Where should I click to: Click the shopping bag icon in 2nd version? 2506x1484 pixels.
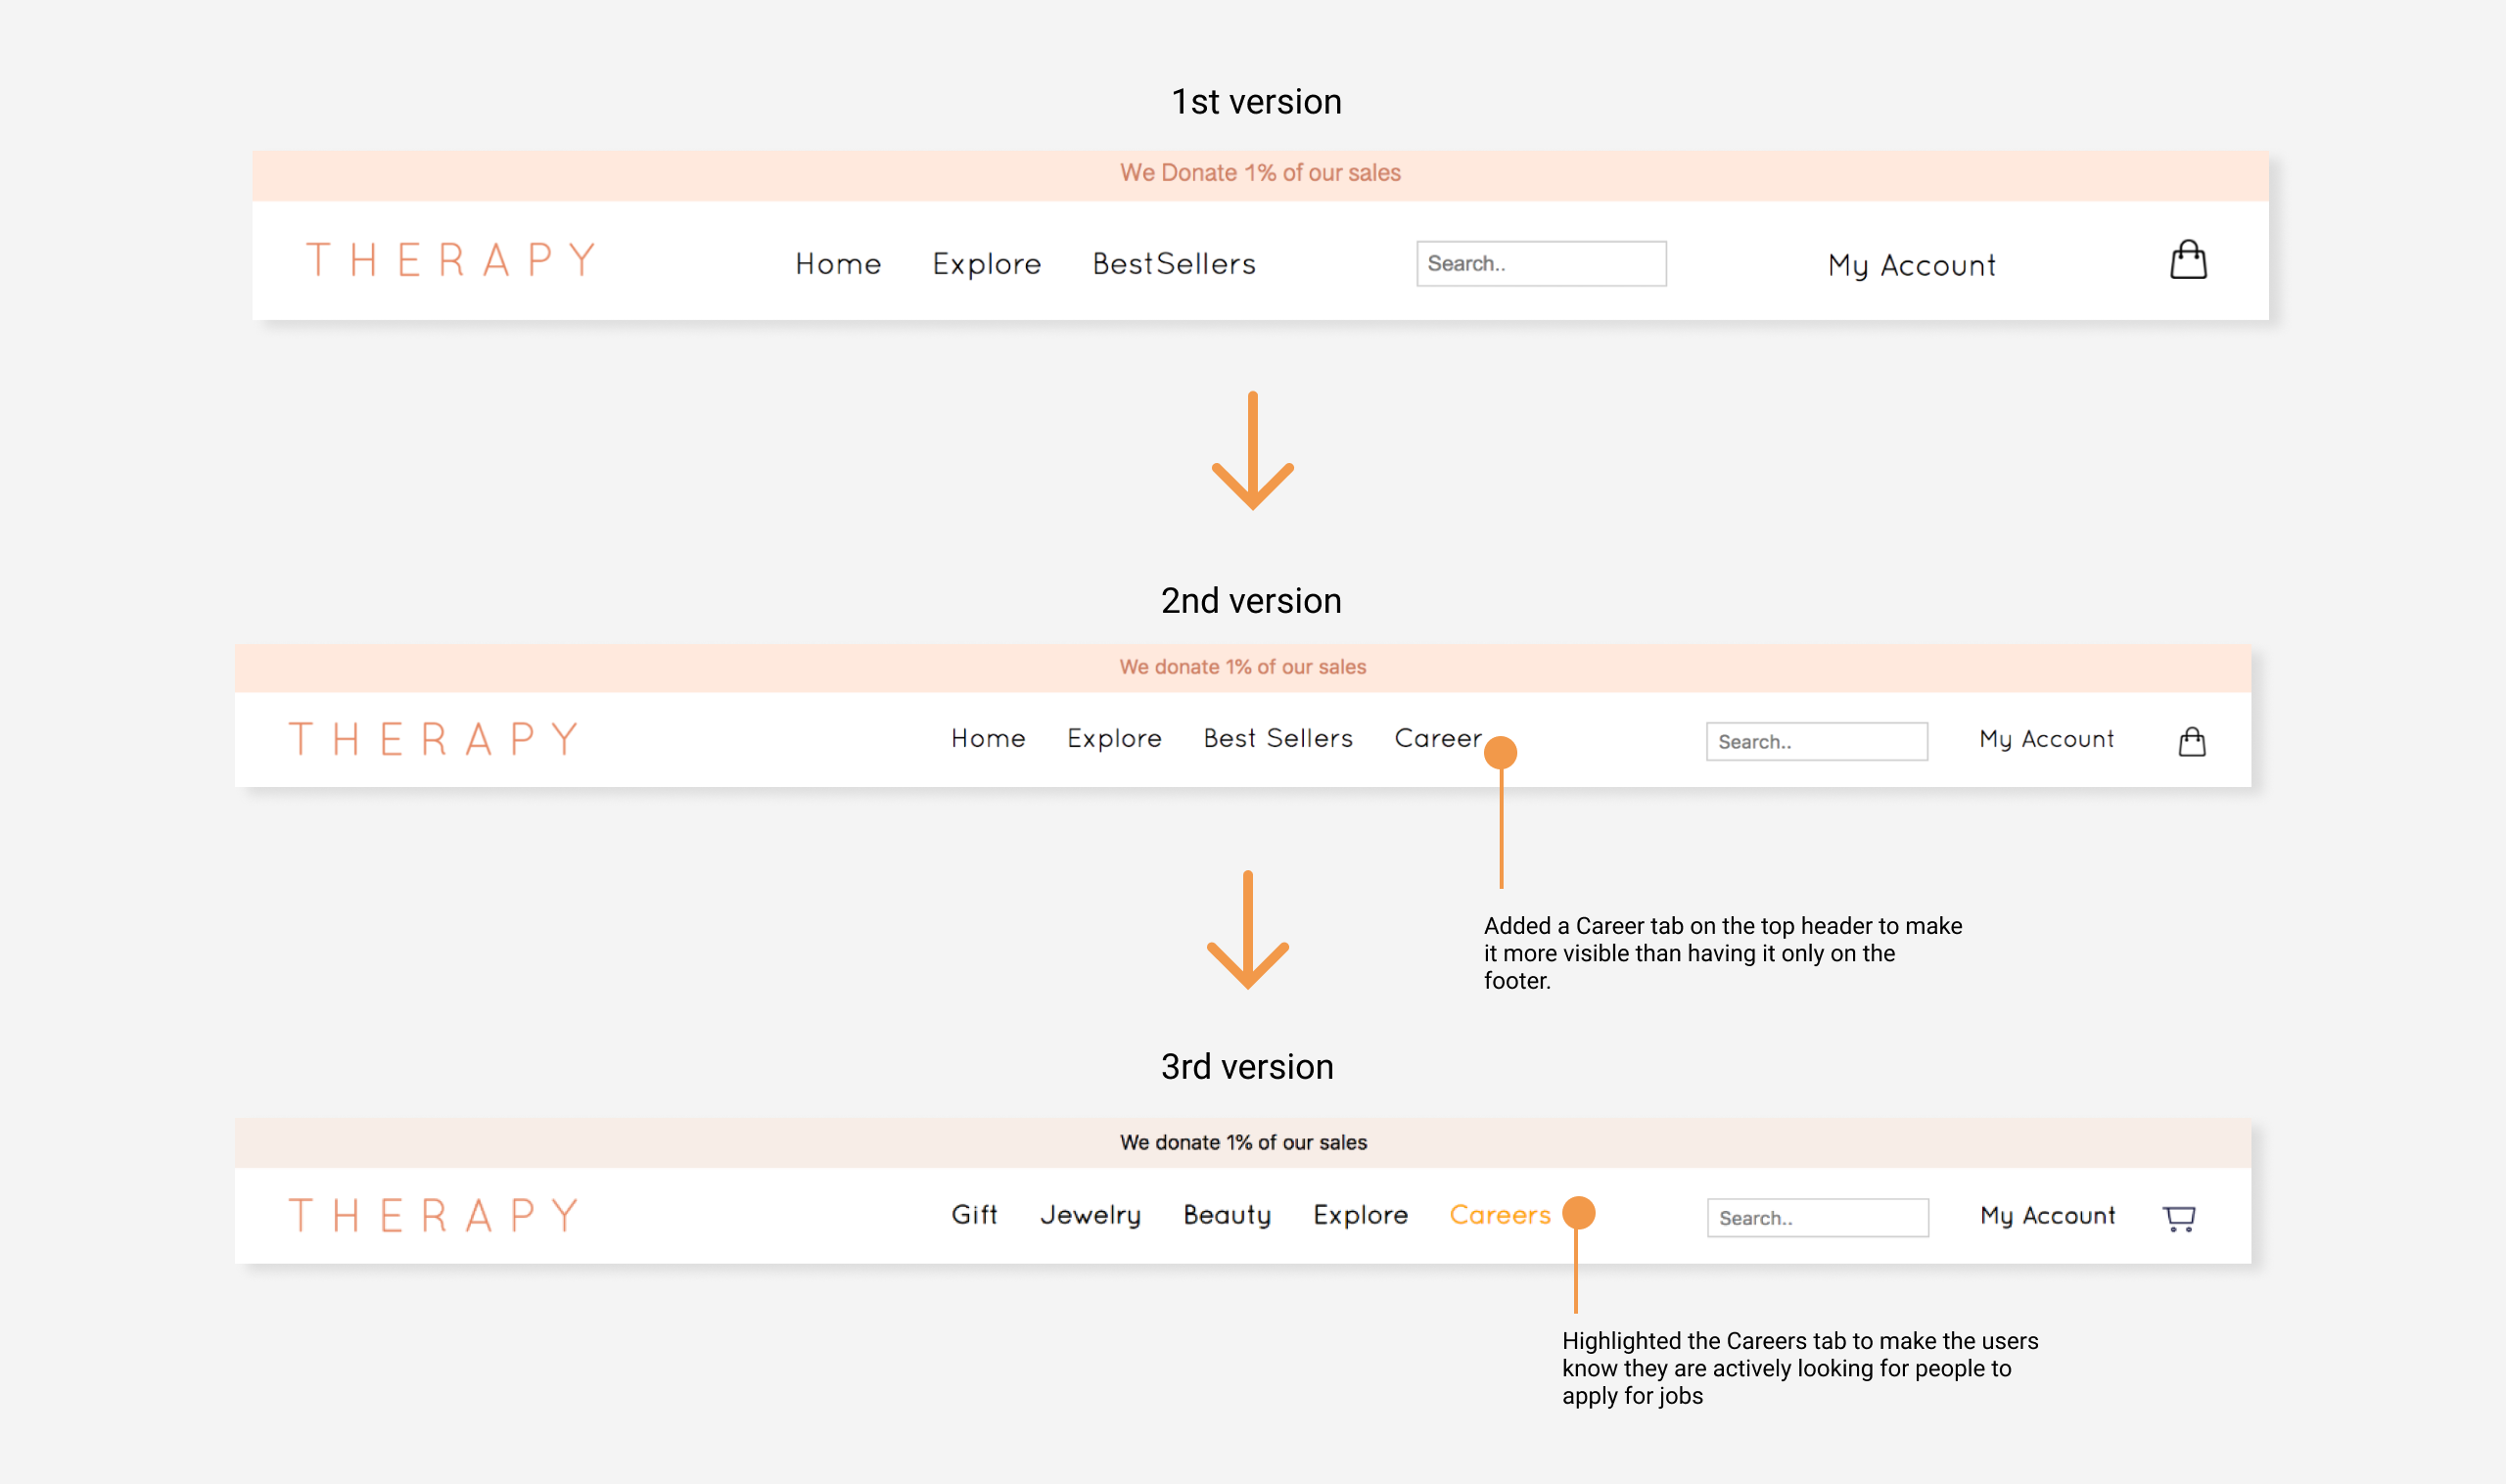pos(2191,741)
